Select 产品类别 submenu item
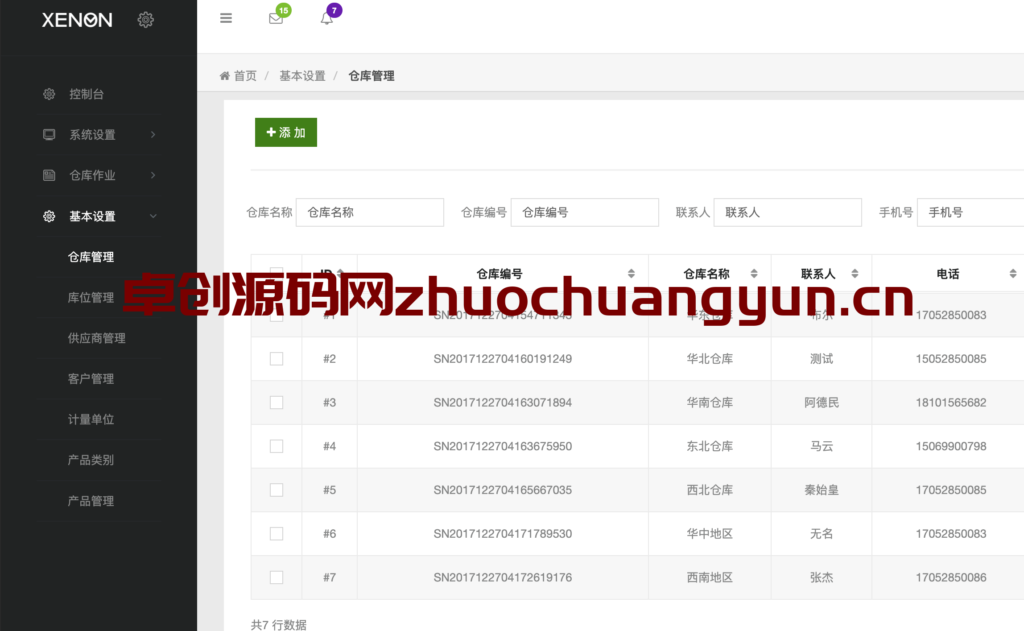Image resolution: width=1024 pixels, height=631 pixels. [91, 460]
